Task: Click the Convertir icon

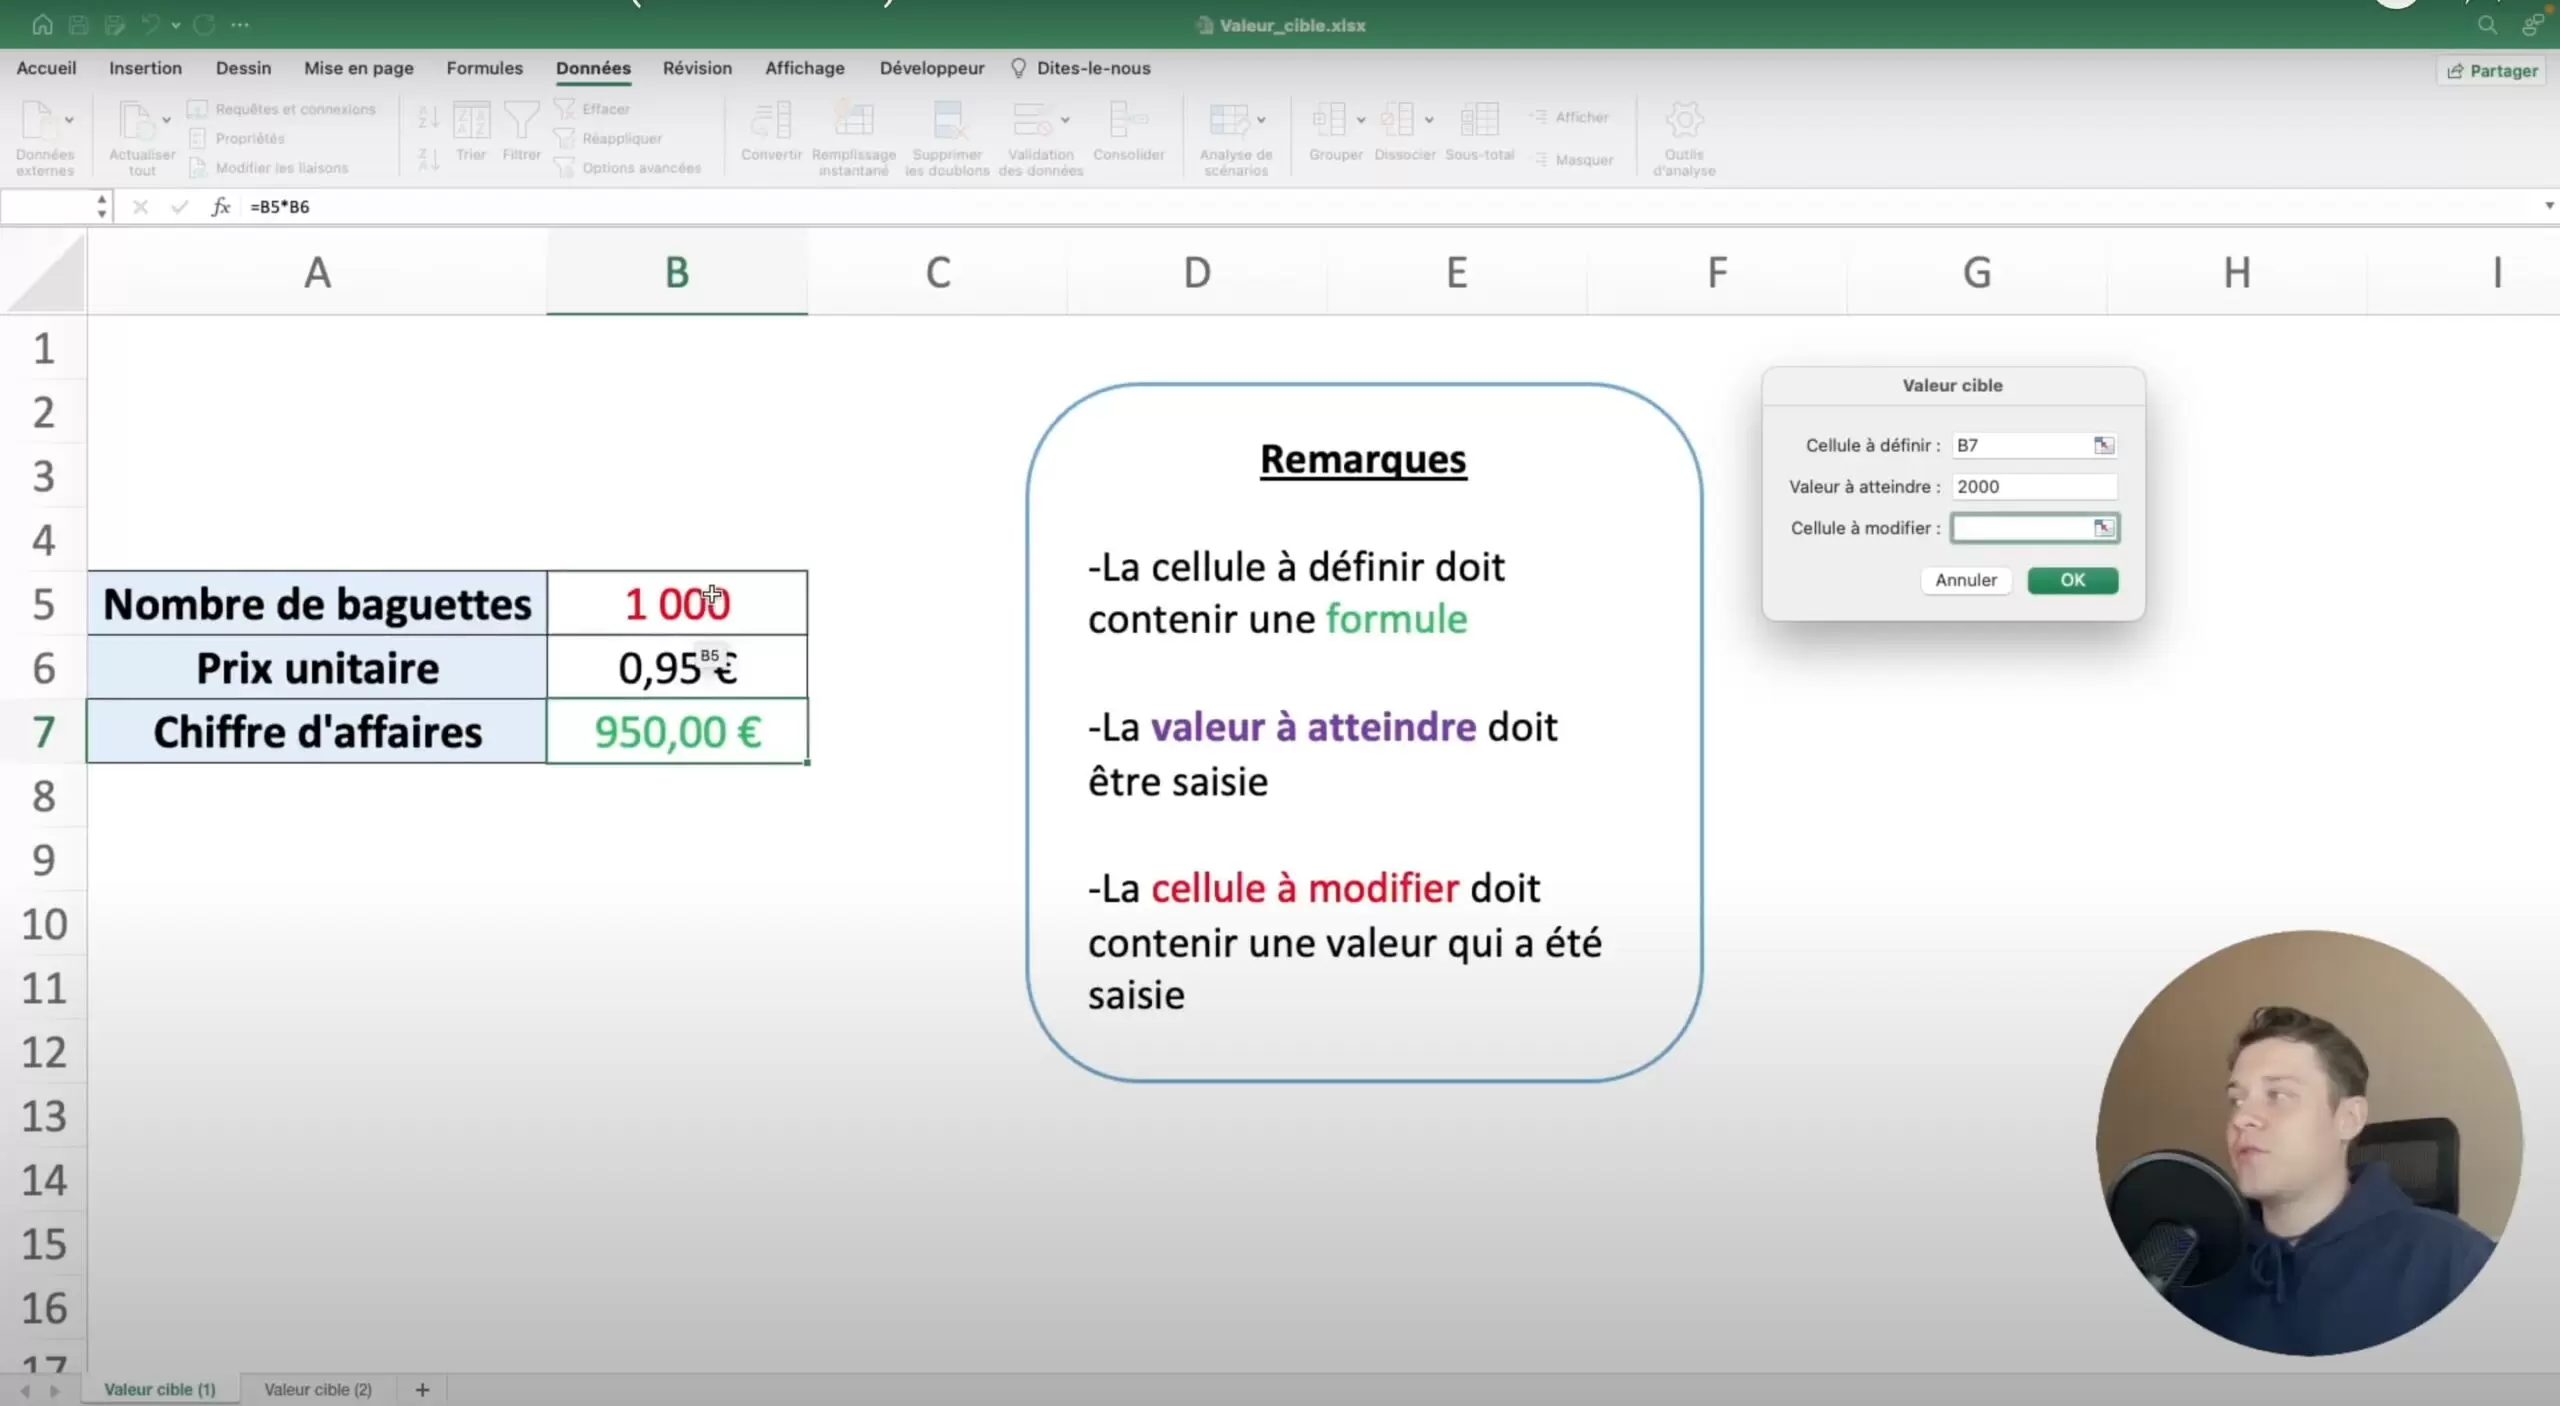Action: pos(771,120)
